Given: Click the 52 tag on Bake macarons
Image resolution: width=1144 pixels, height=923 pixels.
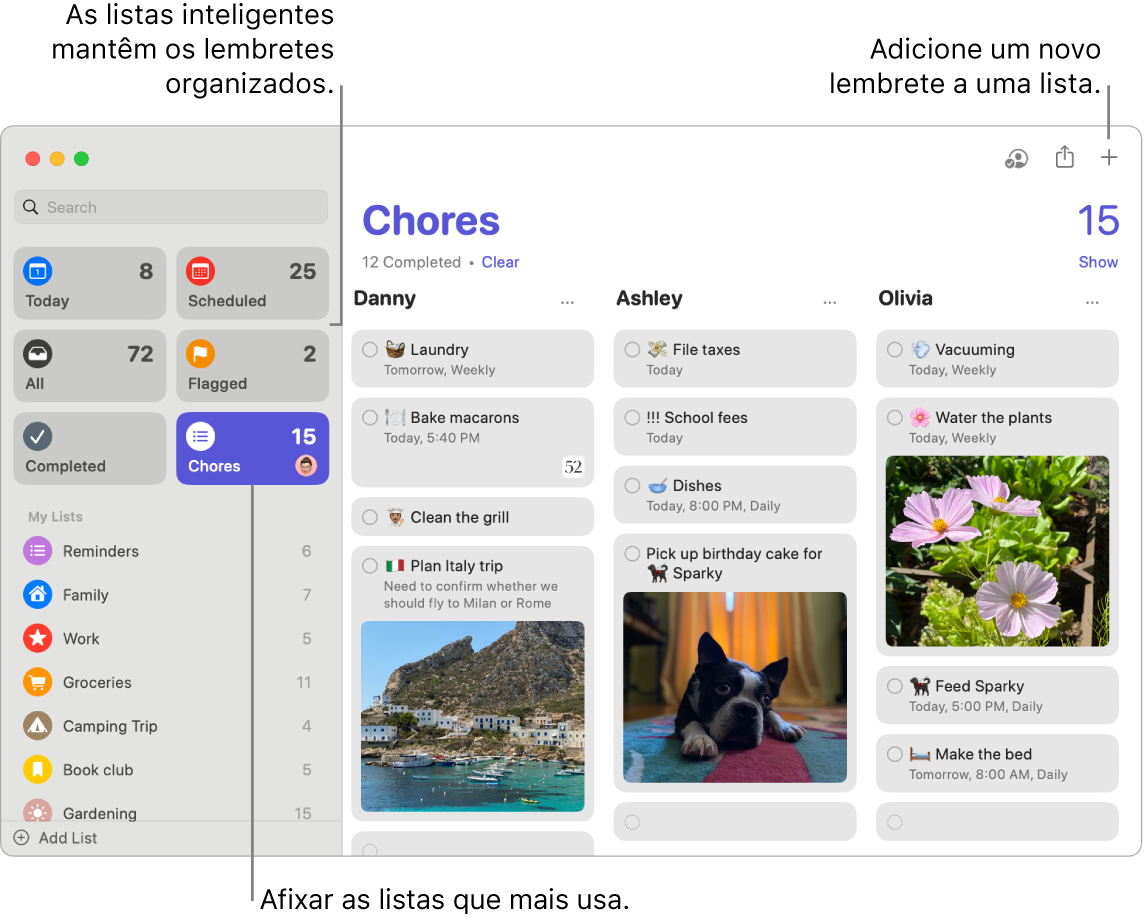Looking at the screenshot, I should (573, 467).
